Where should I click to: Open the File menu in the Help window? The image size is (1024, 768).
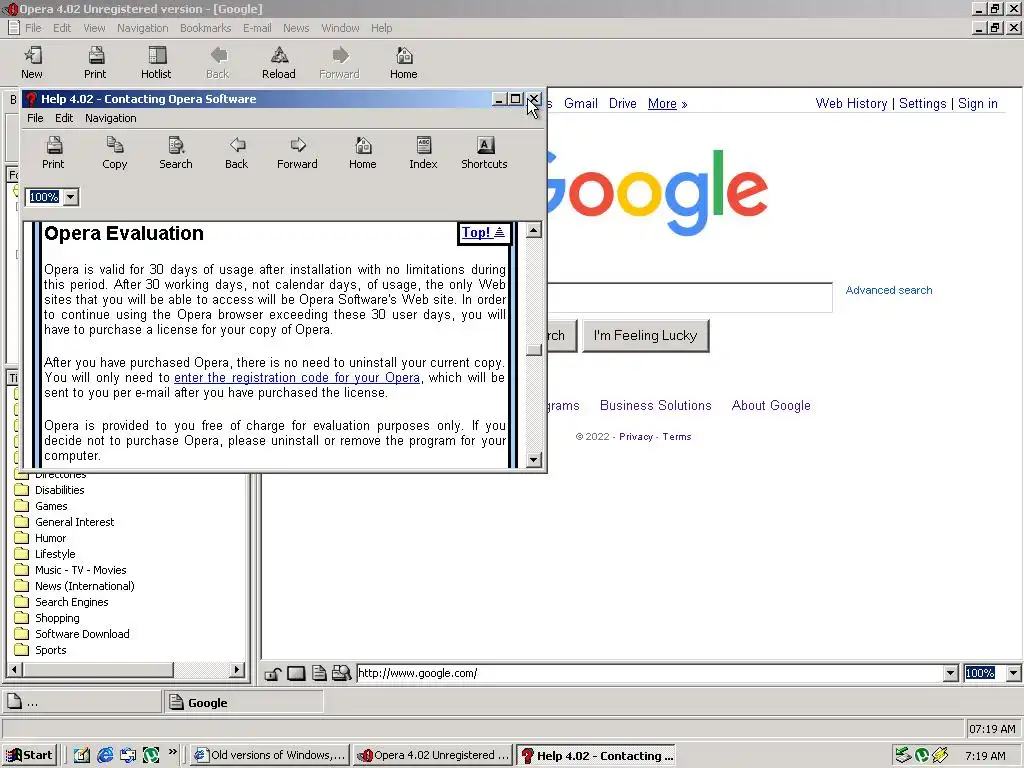35,118
